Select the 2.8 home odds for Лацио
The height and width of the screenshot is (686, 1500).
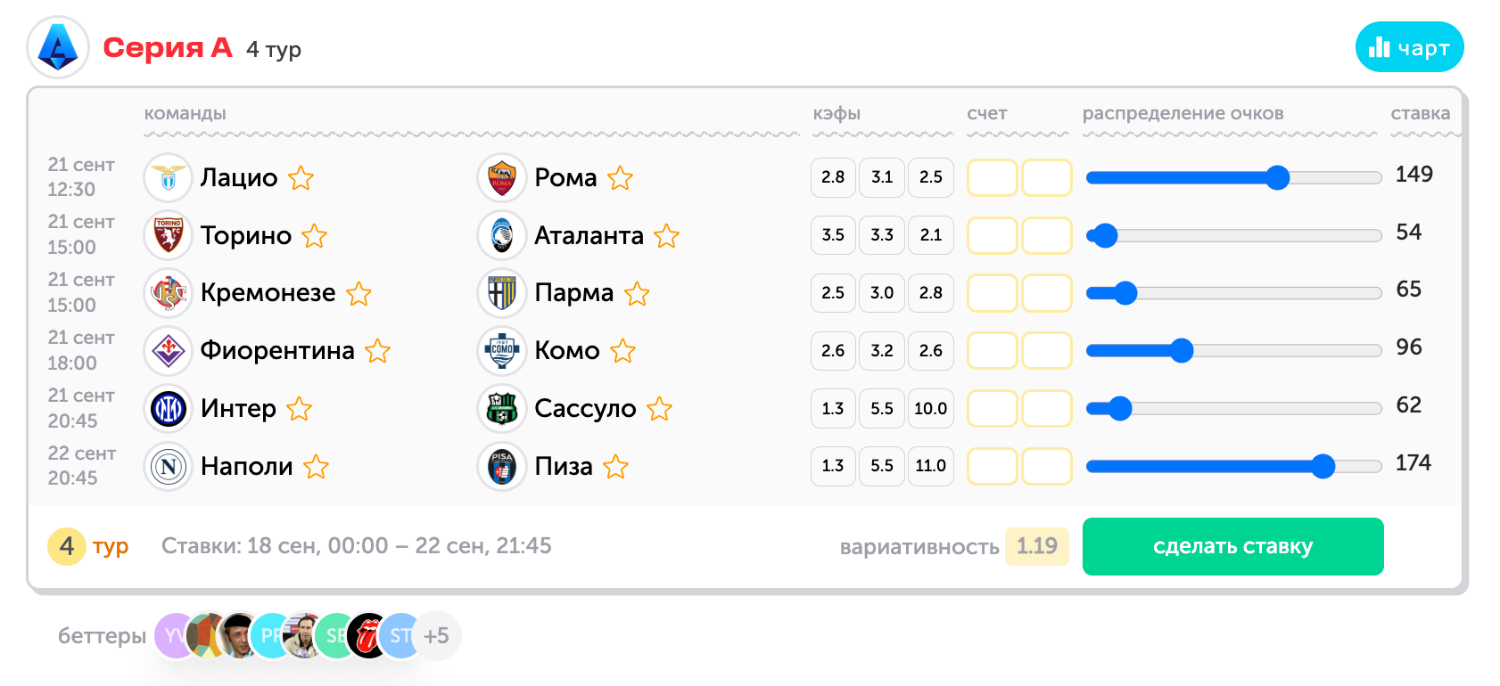click(833, 178)
